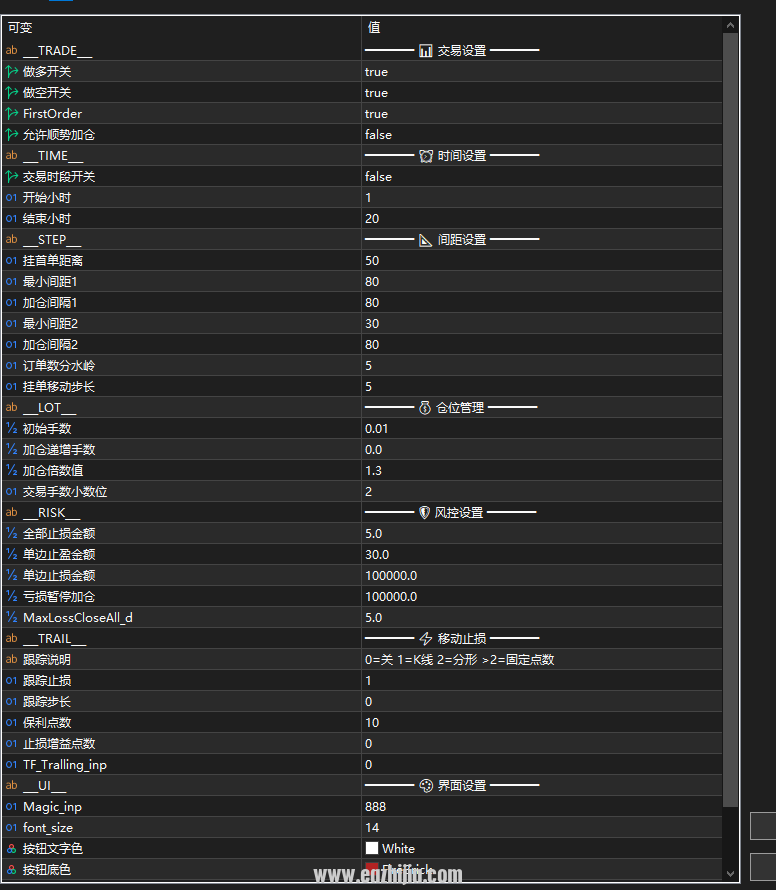Select the __LOT__ section row label
Image resolution: width=776 pixels, height=890 pixels.
[49, 408]
